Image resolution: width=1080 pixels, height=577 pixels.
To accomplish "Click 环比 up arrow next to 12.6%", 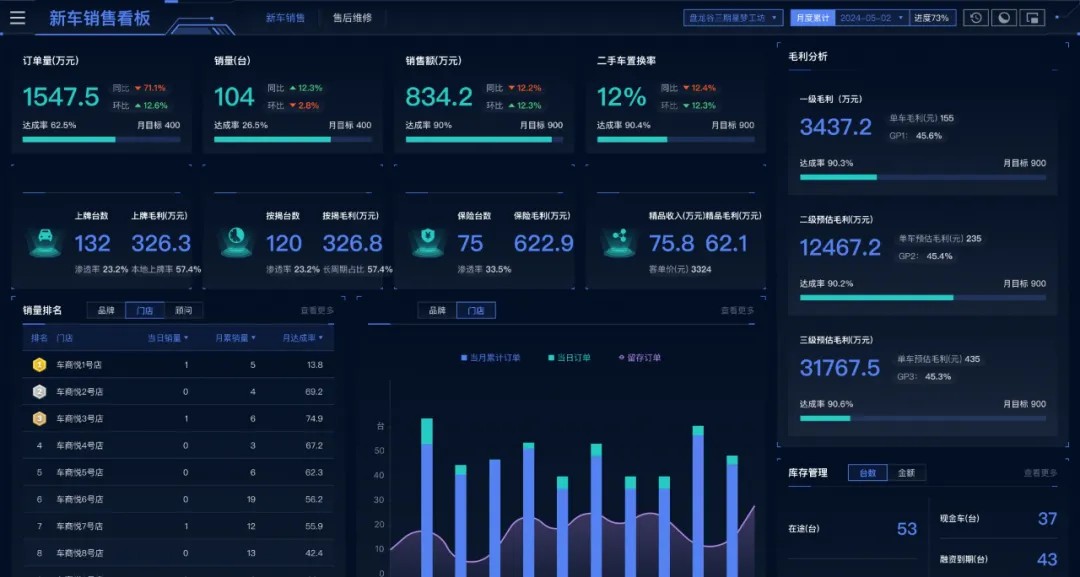I will [138, 106].
